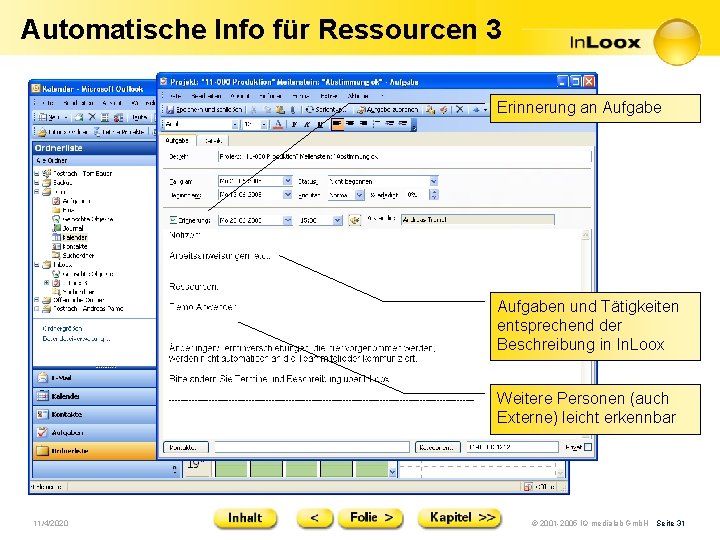The height and width of the screenshot is (540, 720).
Task: Open the E-Mail navigation pane button
Action: [95, 378]
